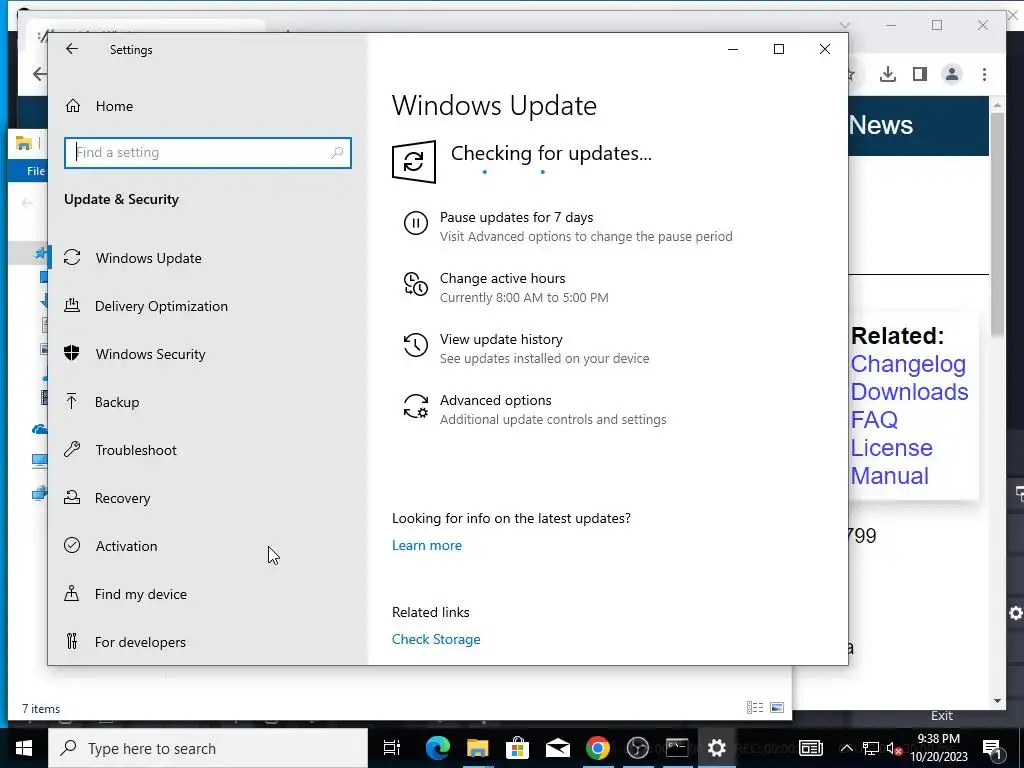Open Advanced options
Viewport: 1024px width, 768px height.
pyautogui.click(x=496, y=400)
